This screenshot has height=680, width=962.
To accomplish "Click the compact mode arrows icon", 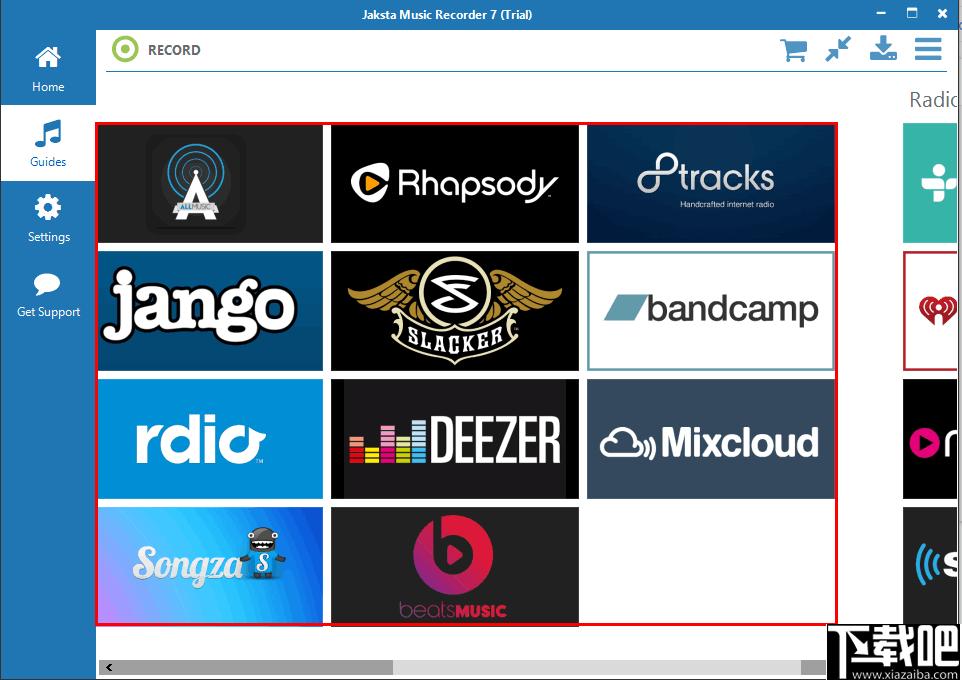I will 838,49.
